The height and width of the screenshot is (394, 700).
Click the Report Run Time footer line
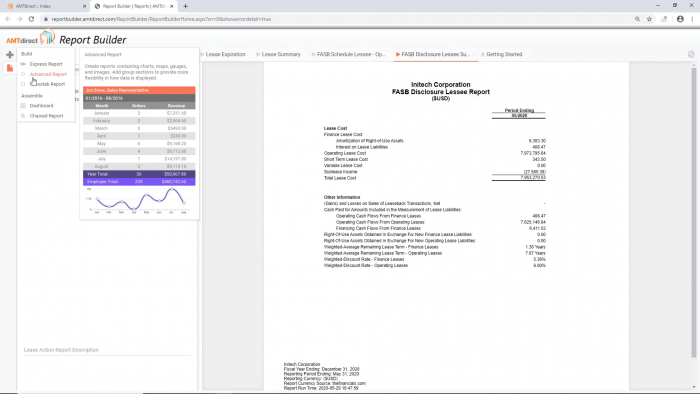(321, 388)
